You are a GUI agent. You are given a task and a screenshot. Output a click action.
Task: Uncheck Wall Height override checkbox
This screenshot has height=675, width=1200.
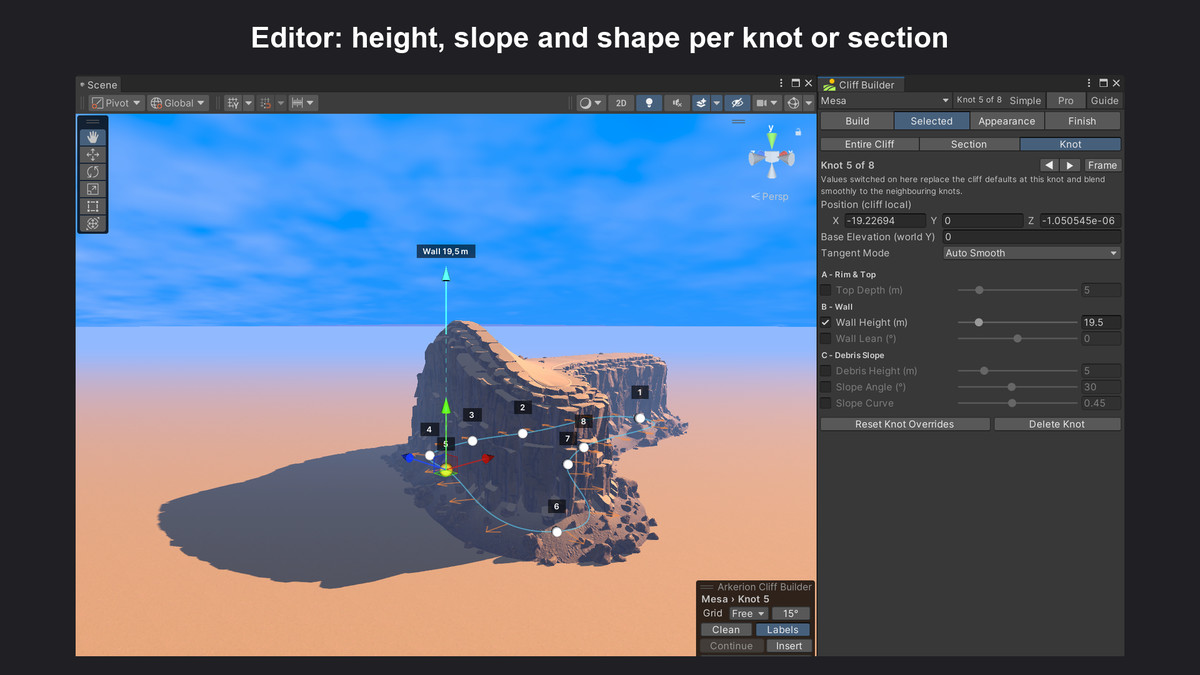pyautogui.click(x=826, y=322)
